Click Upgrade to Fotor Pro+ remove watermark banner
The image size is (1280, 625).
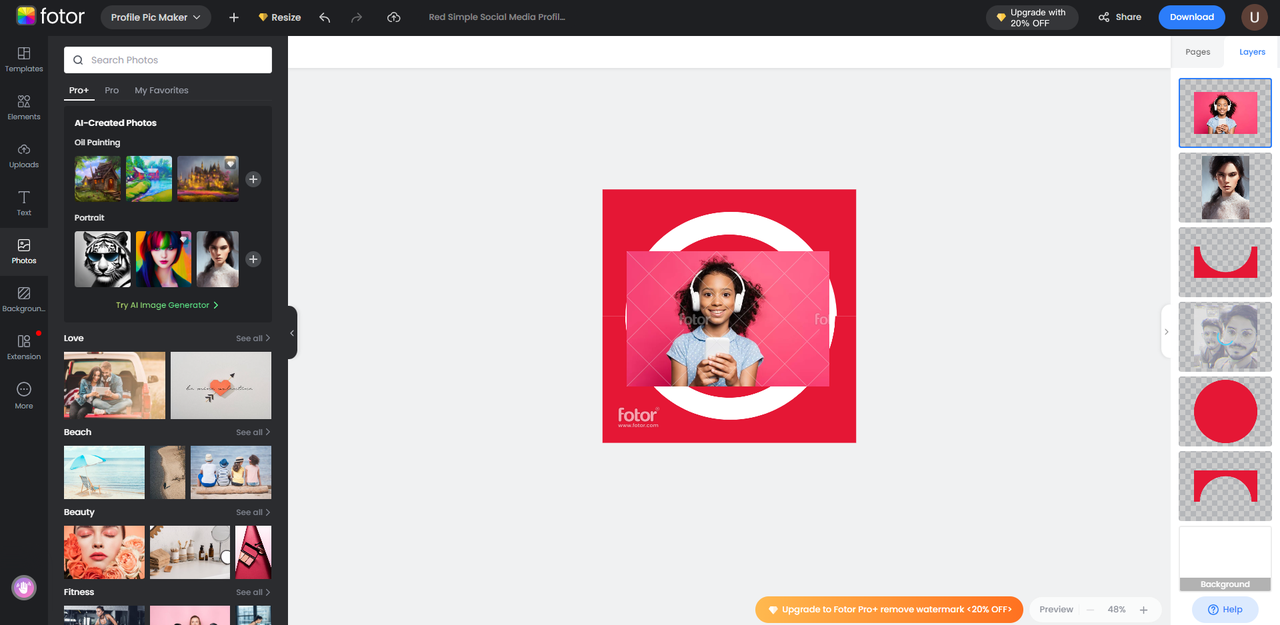point(889,609)
